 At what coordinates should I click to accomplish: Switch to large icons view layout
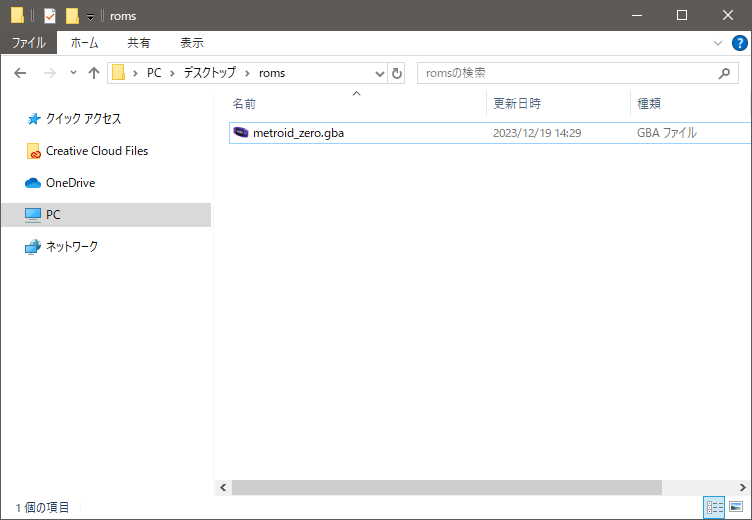pos(736,508)
